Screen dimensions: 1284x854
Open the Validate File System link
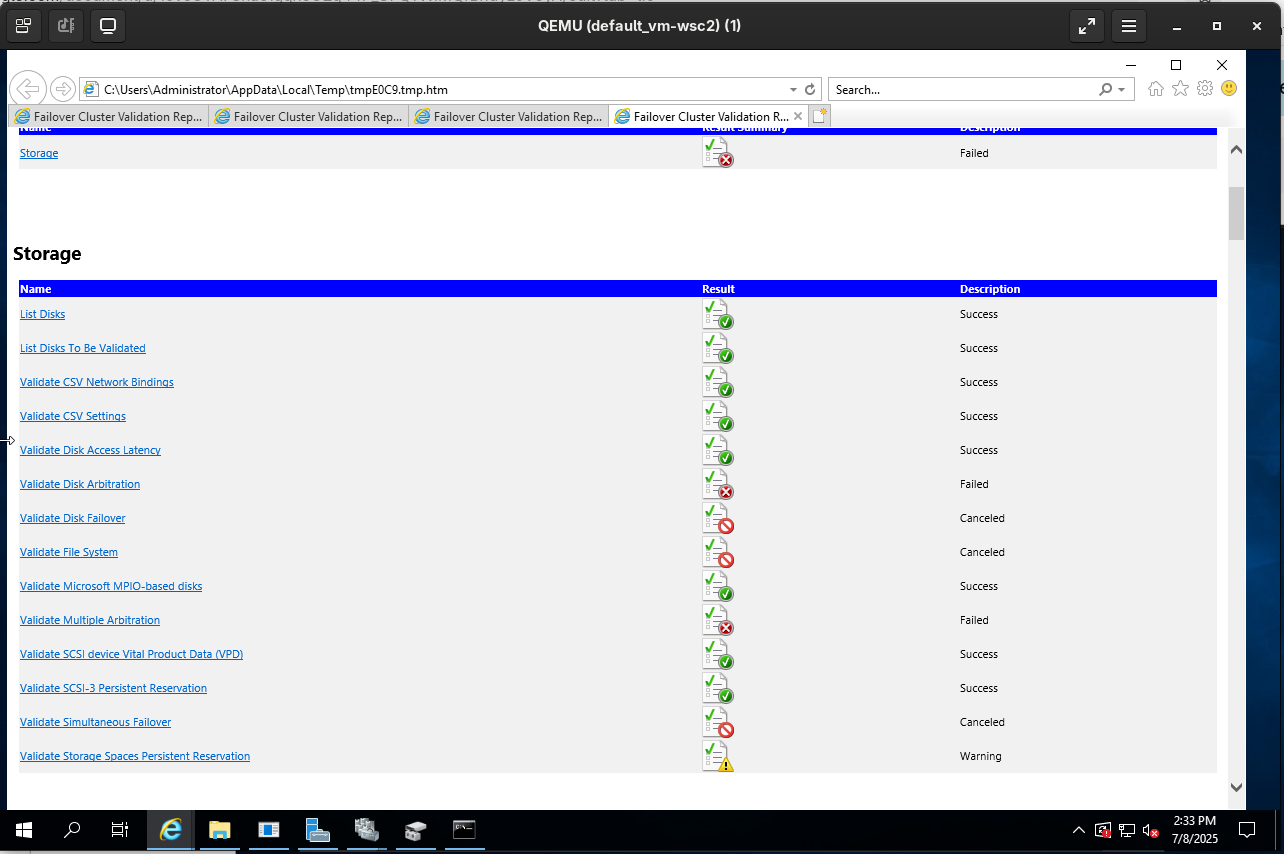pos(69,552)
